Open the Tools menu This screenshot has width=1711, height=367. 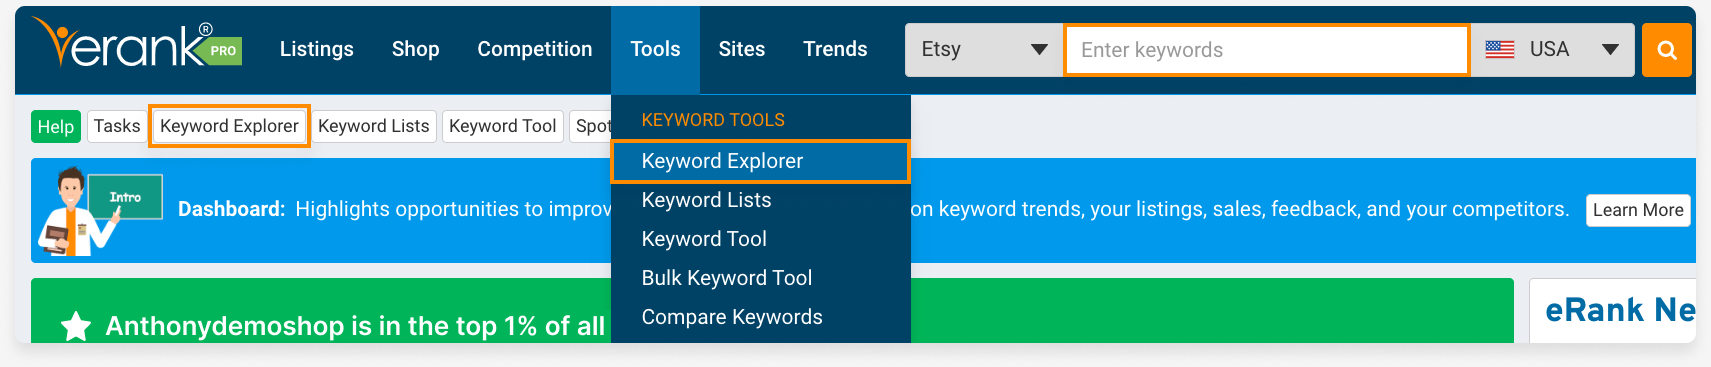coord(655,49)
